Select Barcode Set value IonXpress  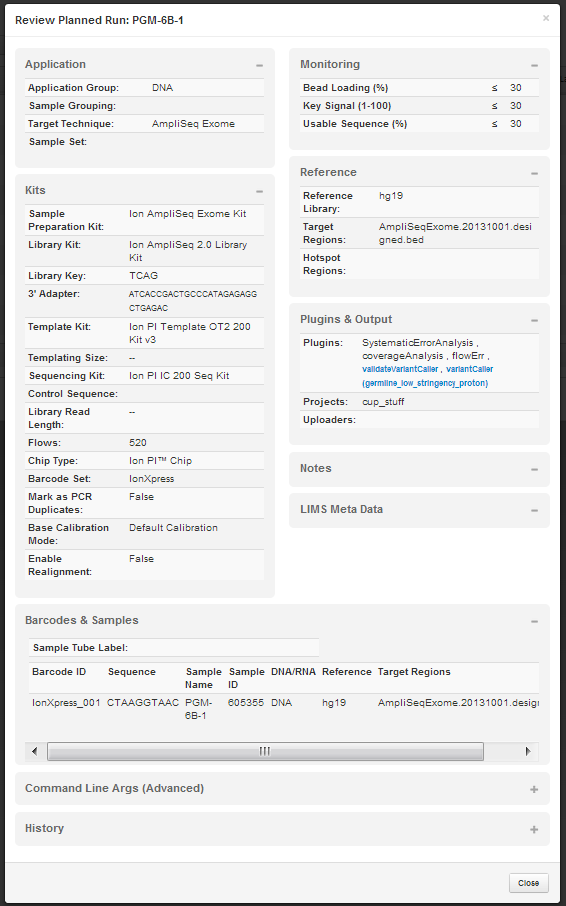[151, 478]
